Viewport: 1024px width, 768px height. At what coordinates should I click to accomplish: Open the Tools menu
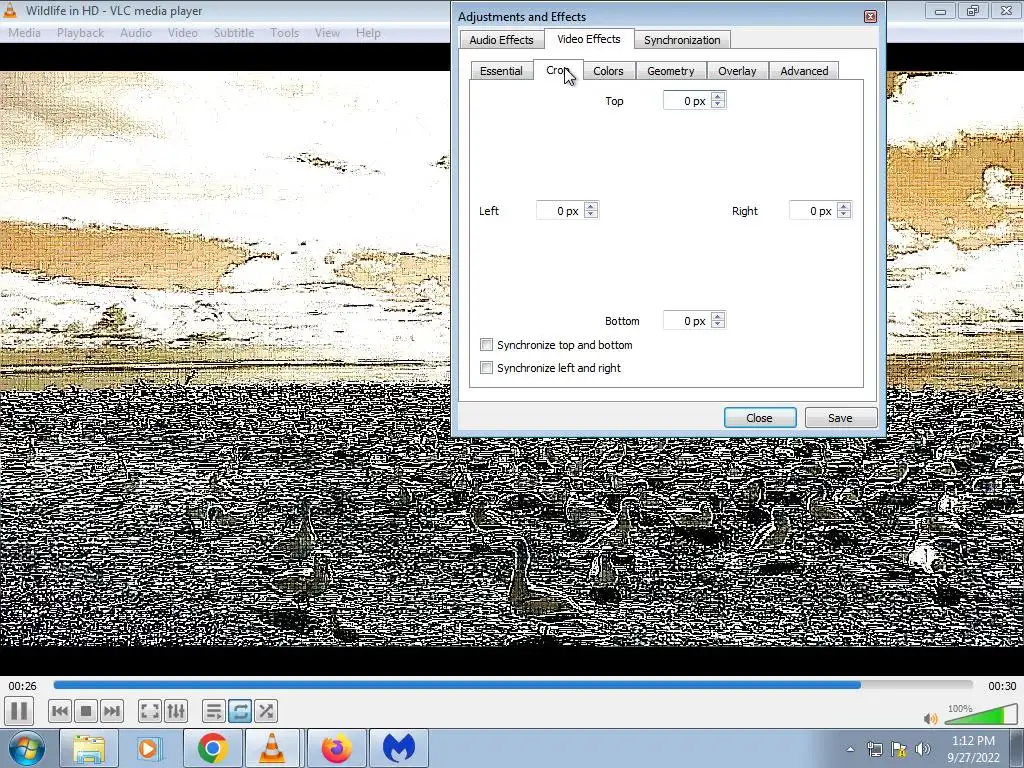coord(285,33)
